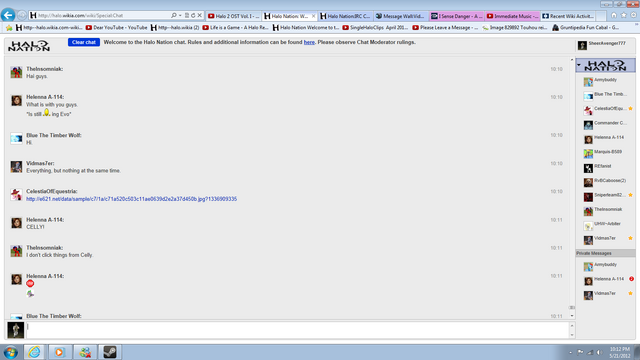Open Helenna A-114 private message
The width and height of the screenshot is (640, 360).
(x=606, y=280)
